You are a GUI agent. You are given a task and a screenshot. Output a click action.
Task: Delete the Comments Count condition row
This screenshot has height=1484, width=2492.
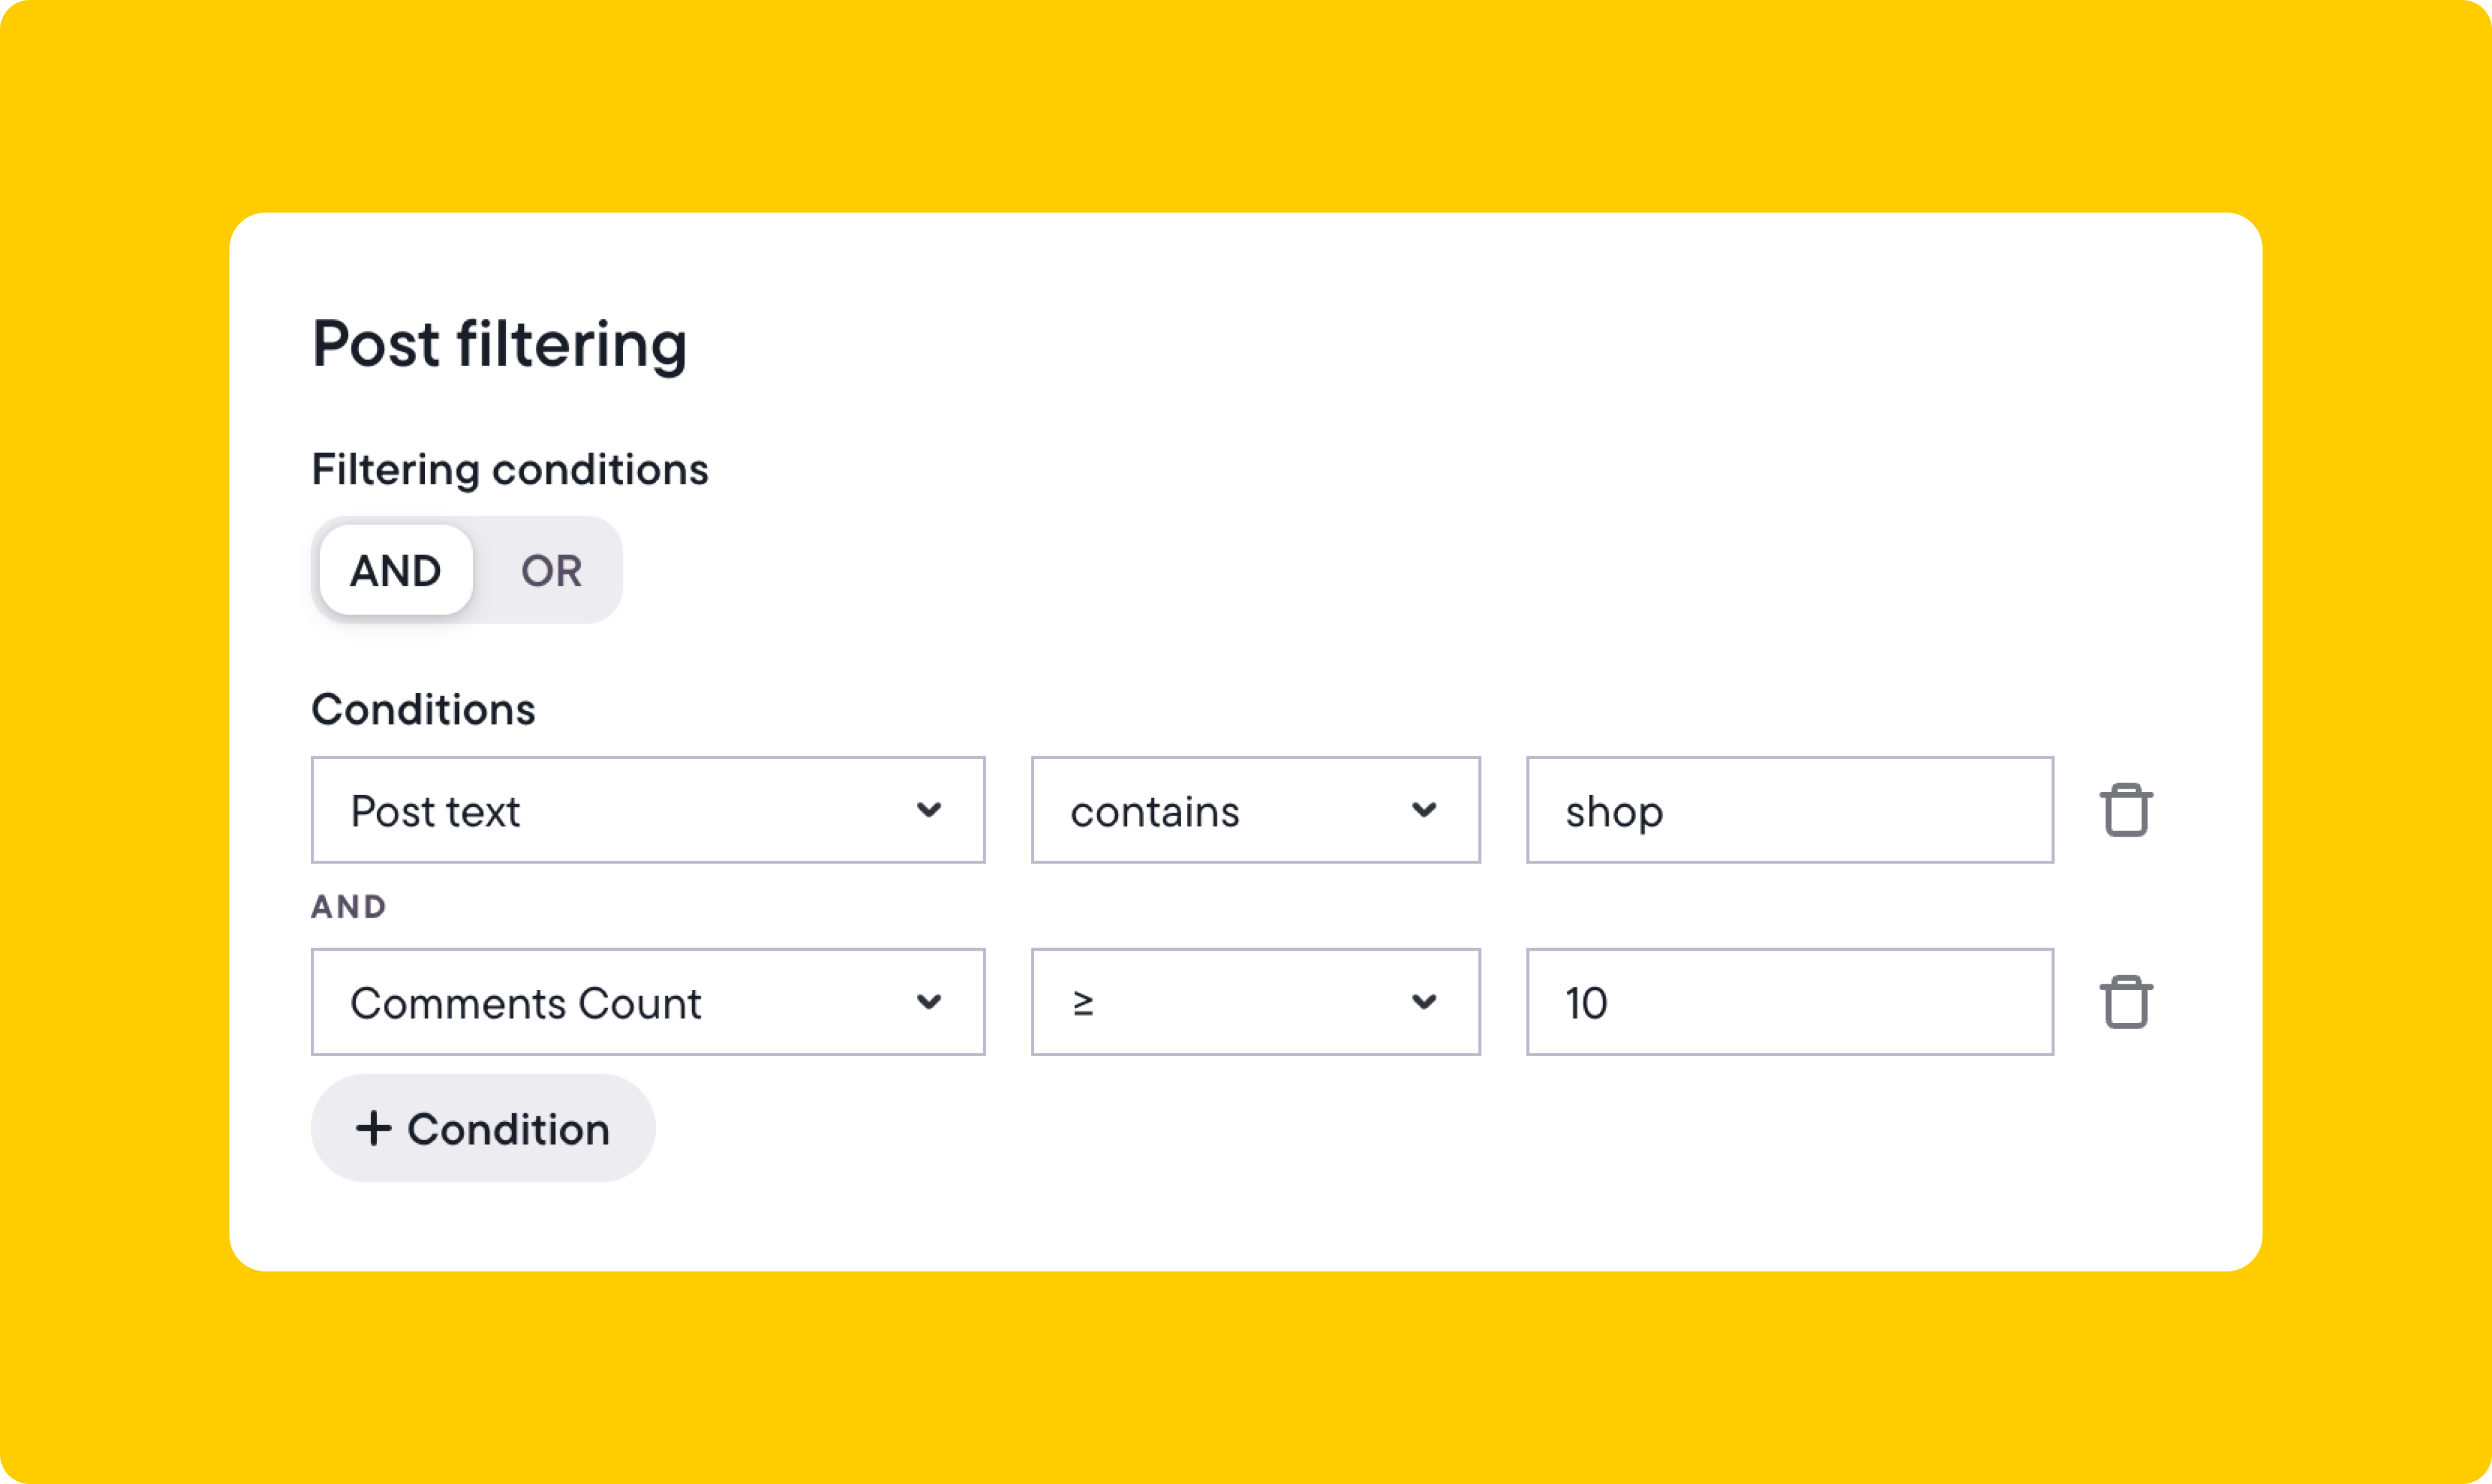[x=2126, y=1002]
